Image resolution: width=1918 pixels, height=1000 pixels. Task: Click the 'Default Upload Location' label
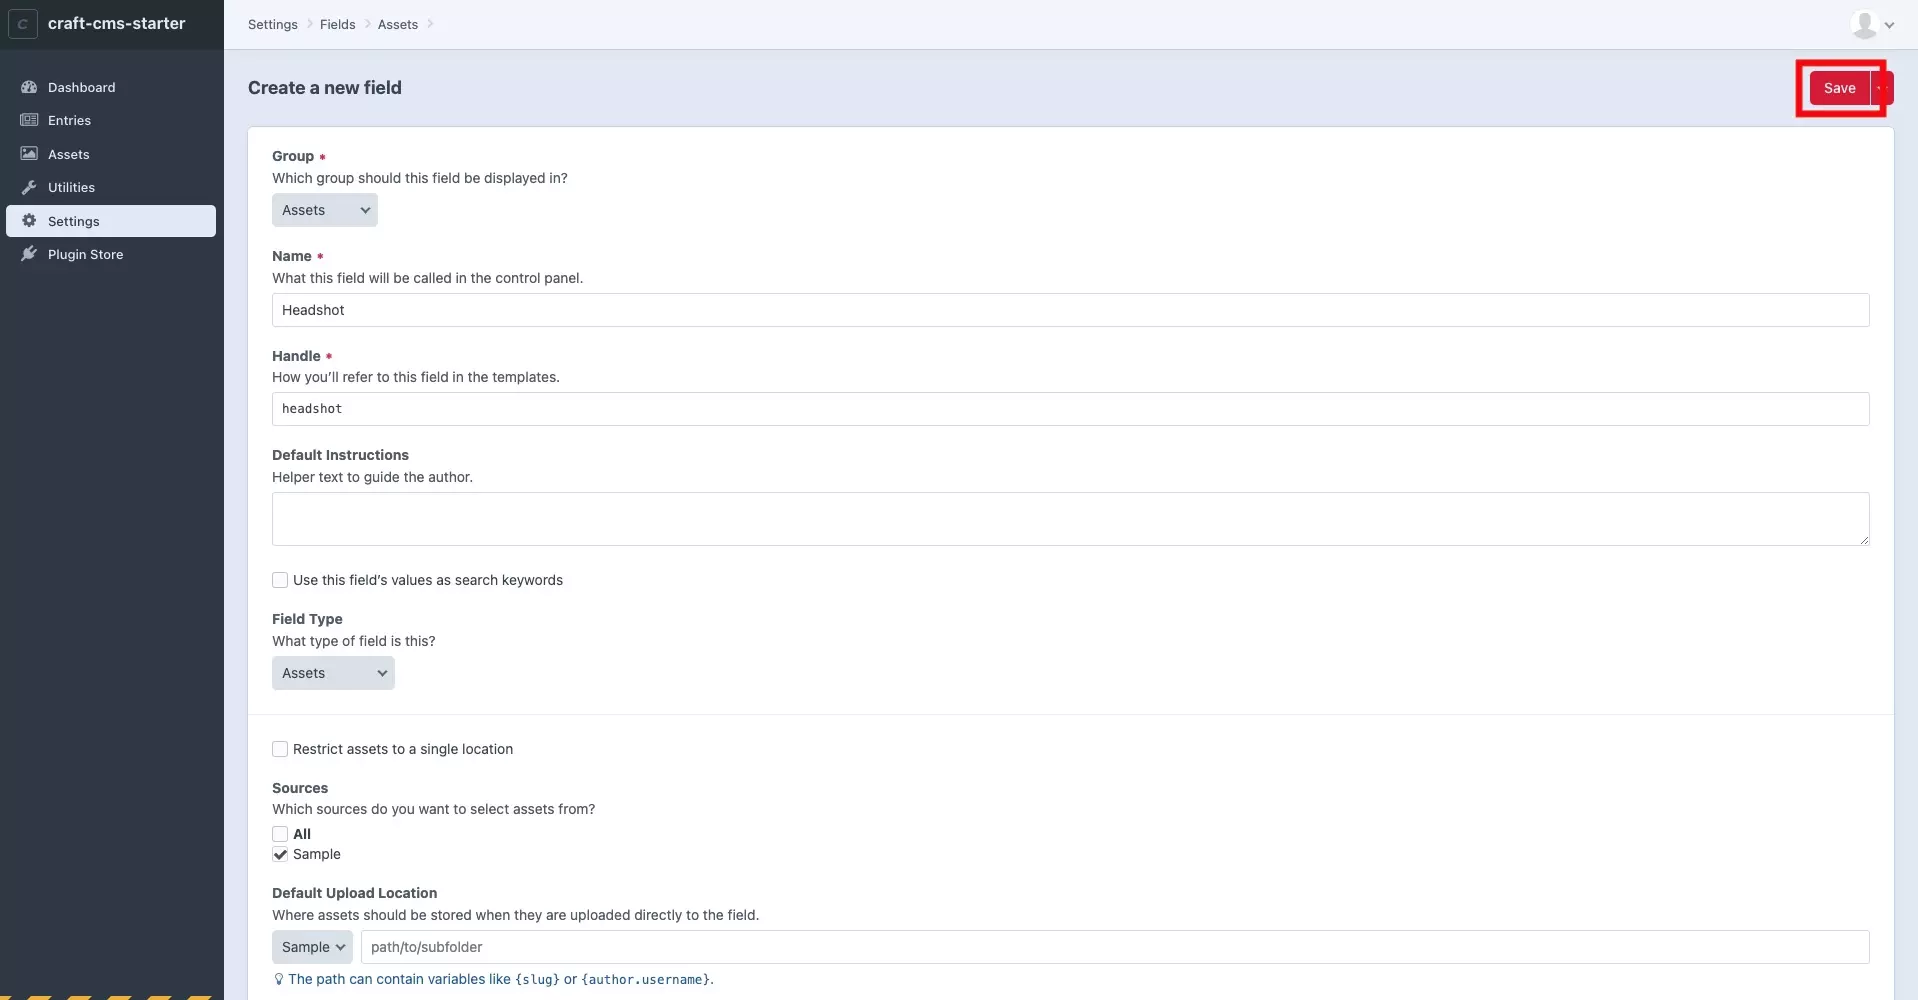coord(354,893)
